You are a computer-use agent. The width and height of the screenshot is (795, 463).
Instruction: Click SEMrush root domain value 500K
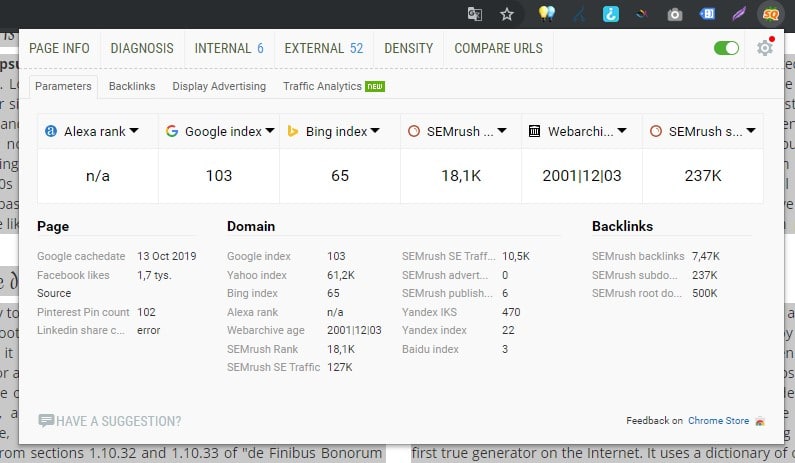(705, 293)
